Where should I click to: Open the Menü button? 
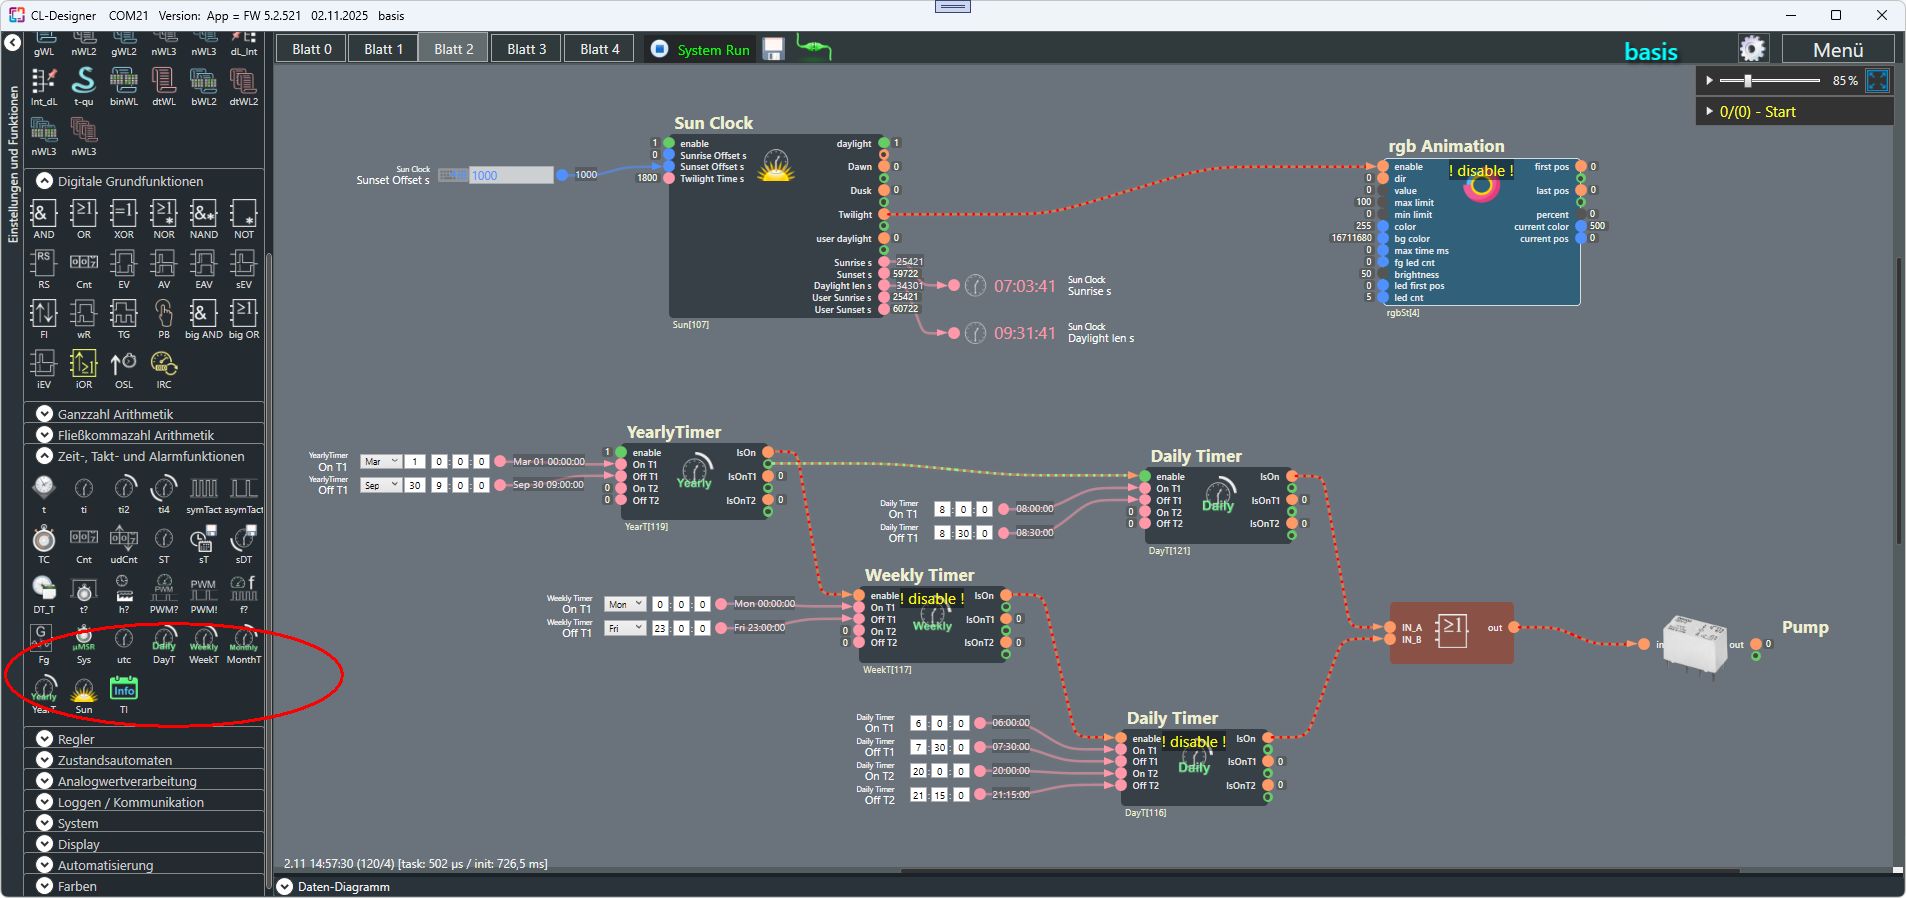pos(1837,50)
